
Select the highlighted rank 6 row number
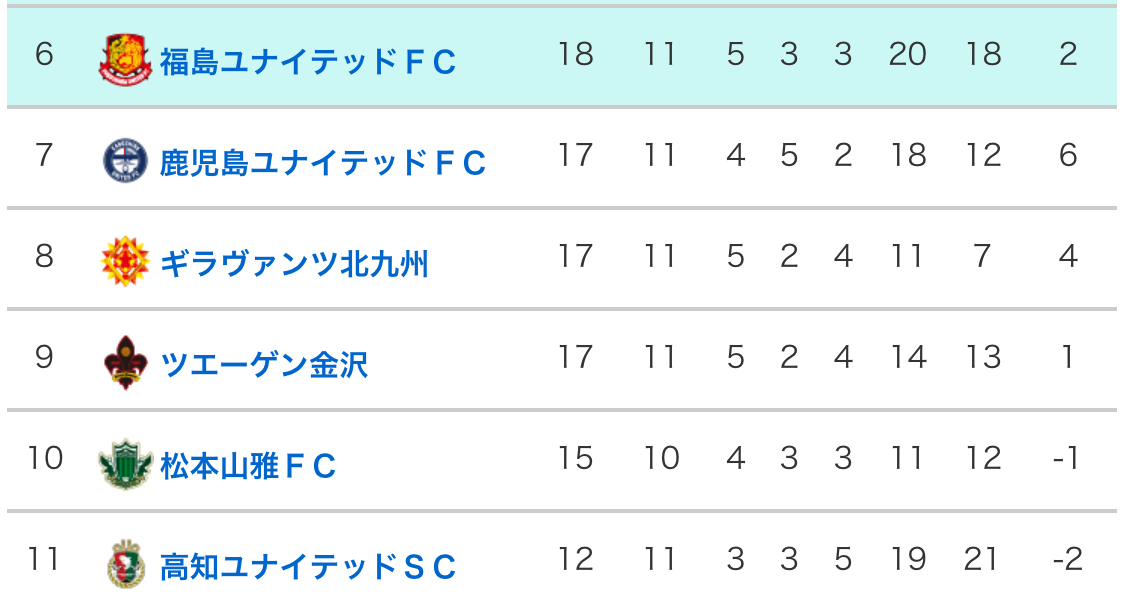pyautogui.click(x=44, y=54)
